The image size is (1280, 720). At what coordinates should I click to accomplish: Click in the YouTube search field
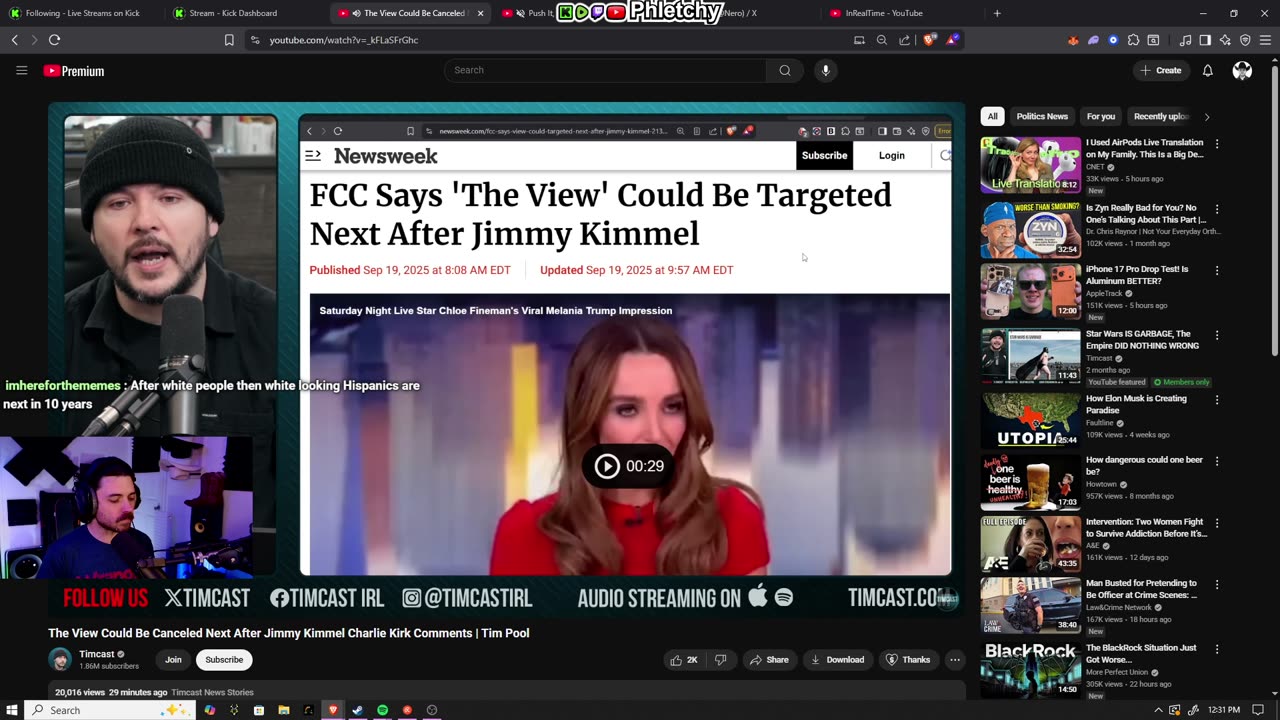[605, 70]
